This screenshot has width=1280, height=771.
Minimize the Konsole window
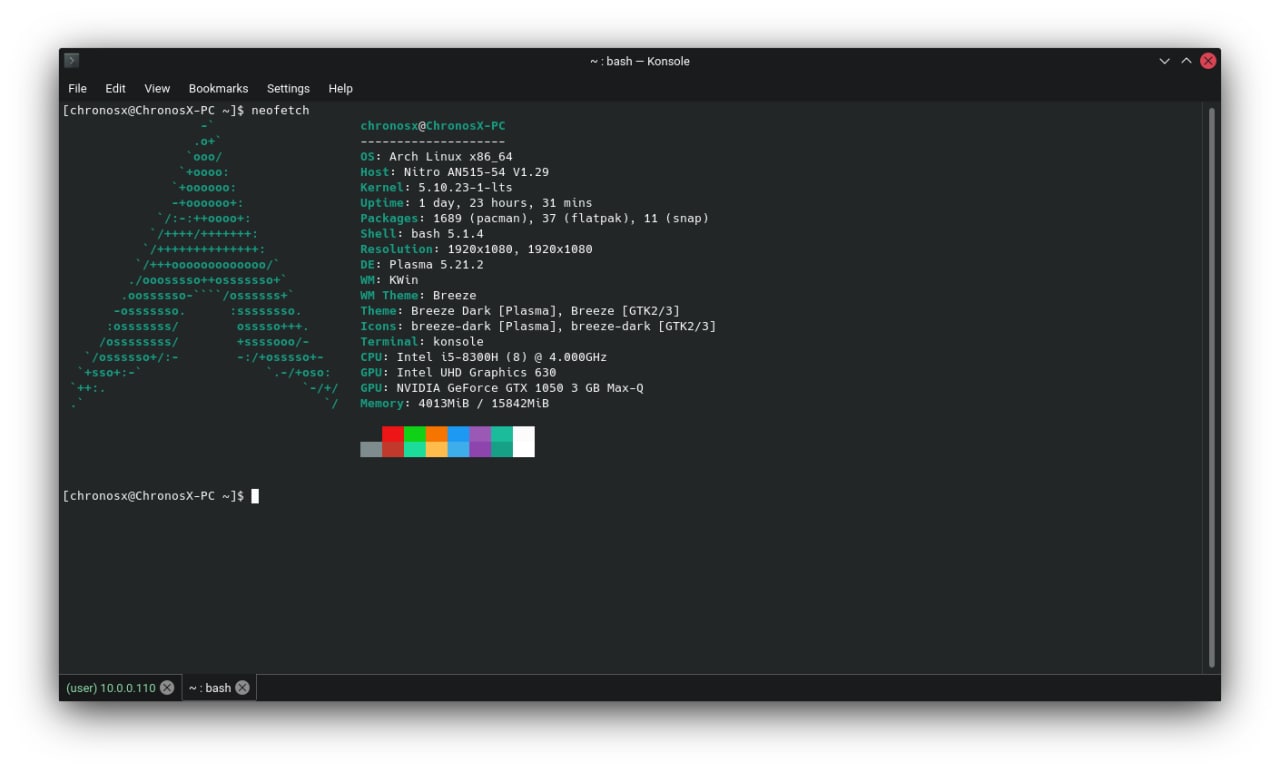coord(1164,61)
